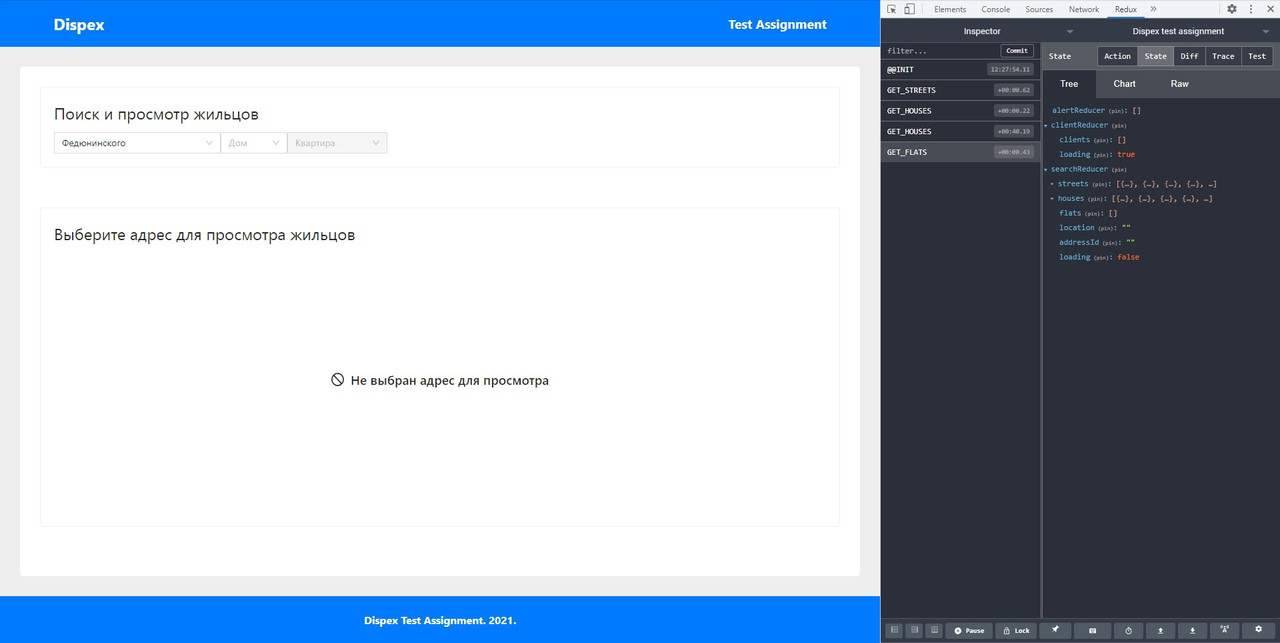Click the Import state upload button

[x=1160, y=630]
